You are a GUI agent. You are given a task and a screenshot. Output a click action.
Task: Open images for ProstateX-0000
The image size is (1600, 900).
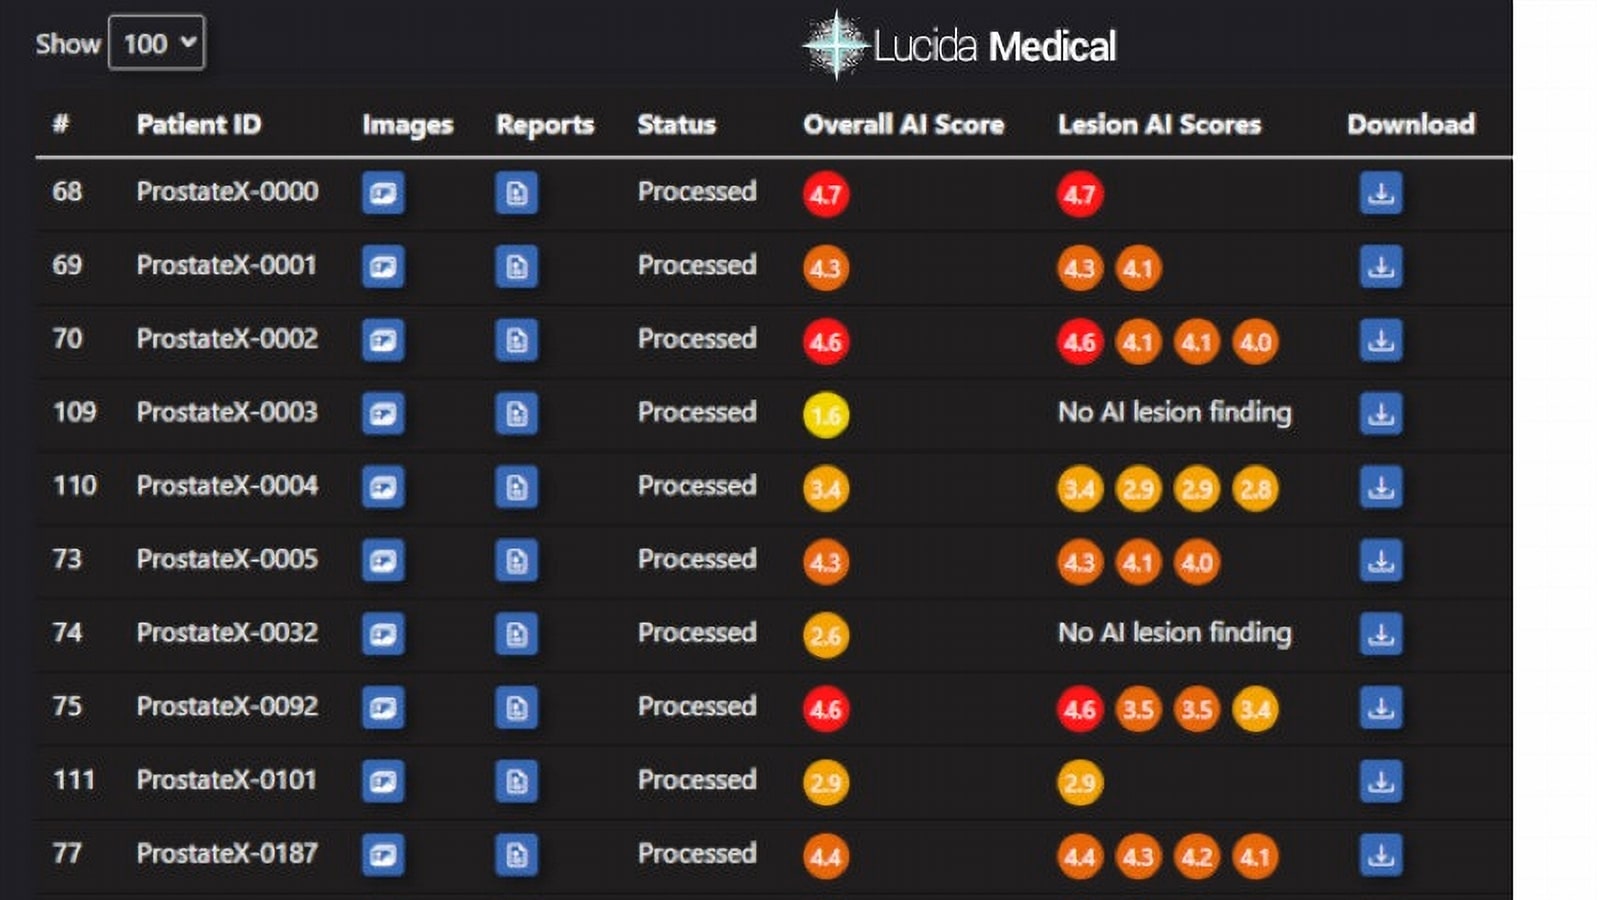pyautogui.click(x=383, y=193)
